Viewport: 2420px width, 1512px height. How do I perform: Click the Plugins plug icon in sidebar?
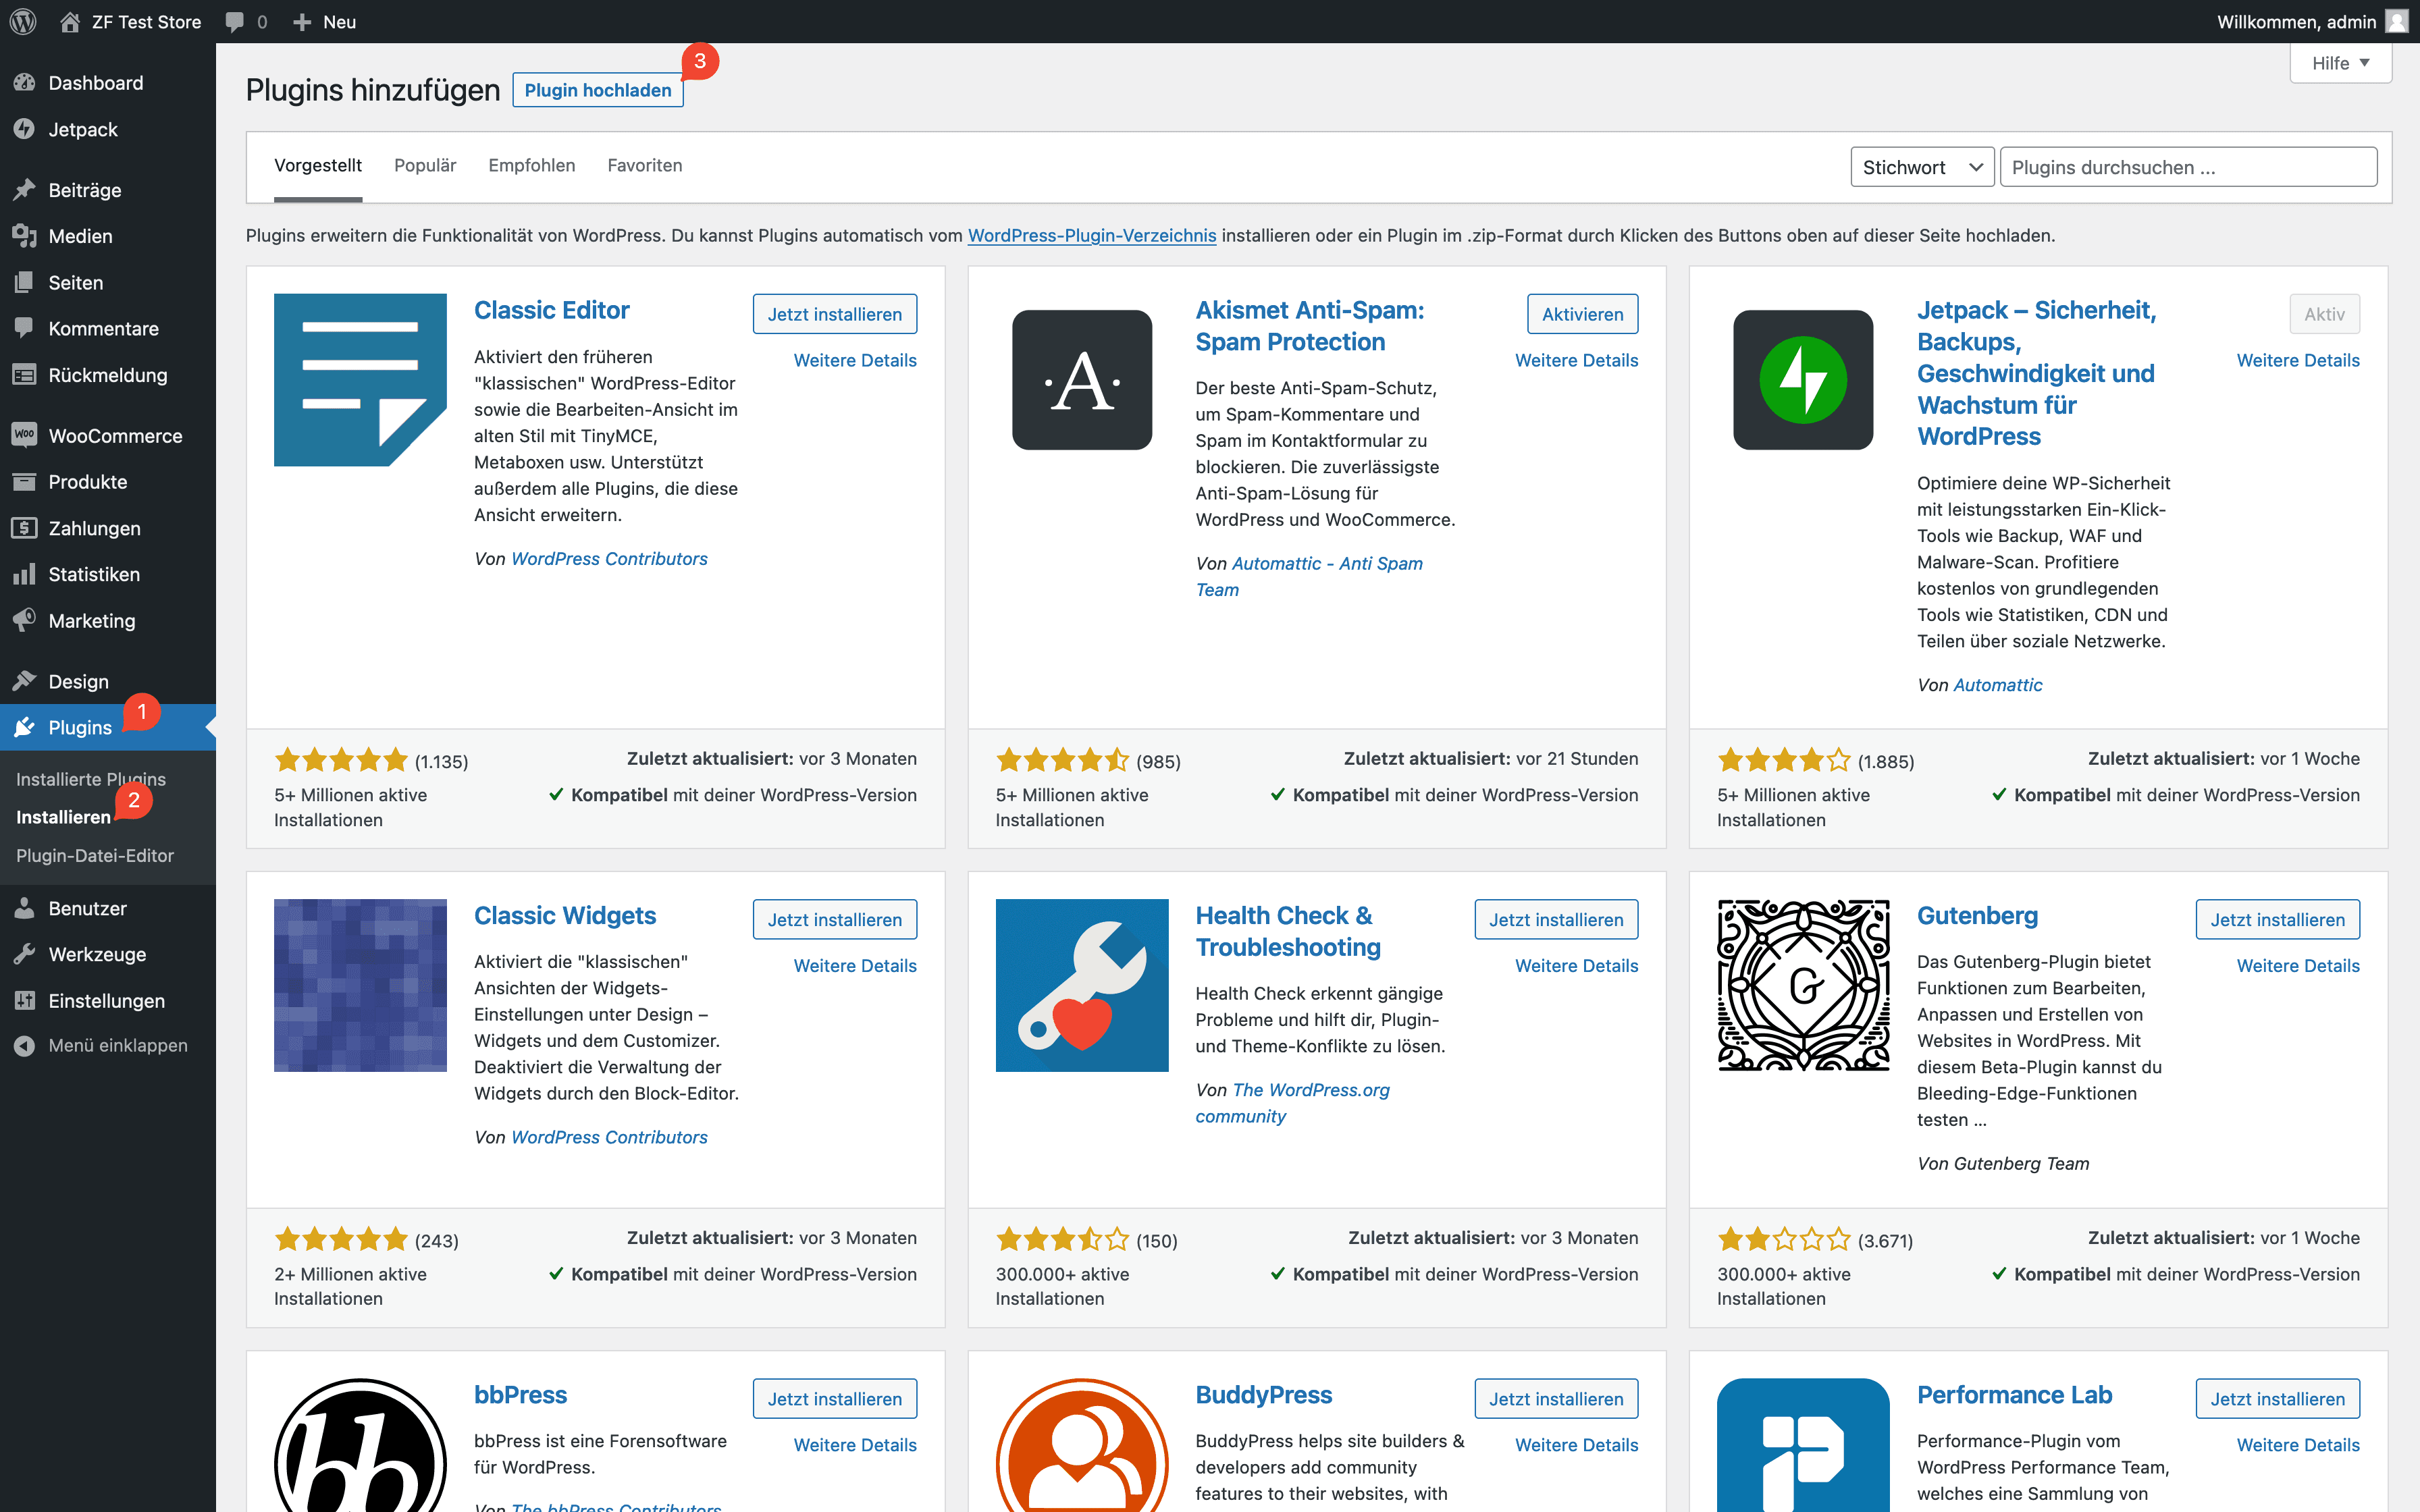click(25, 727)
